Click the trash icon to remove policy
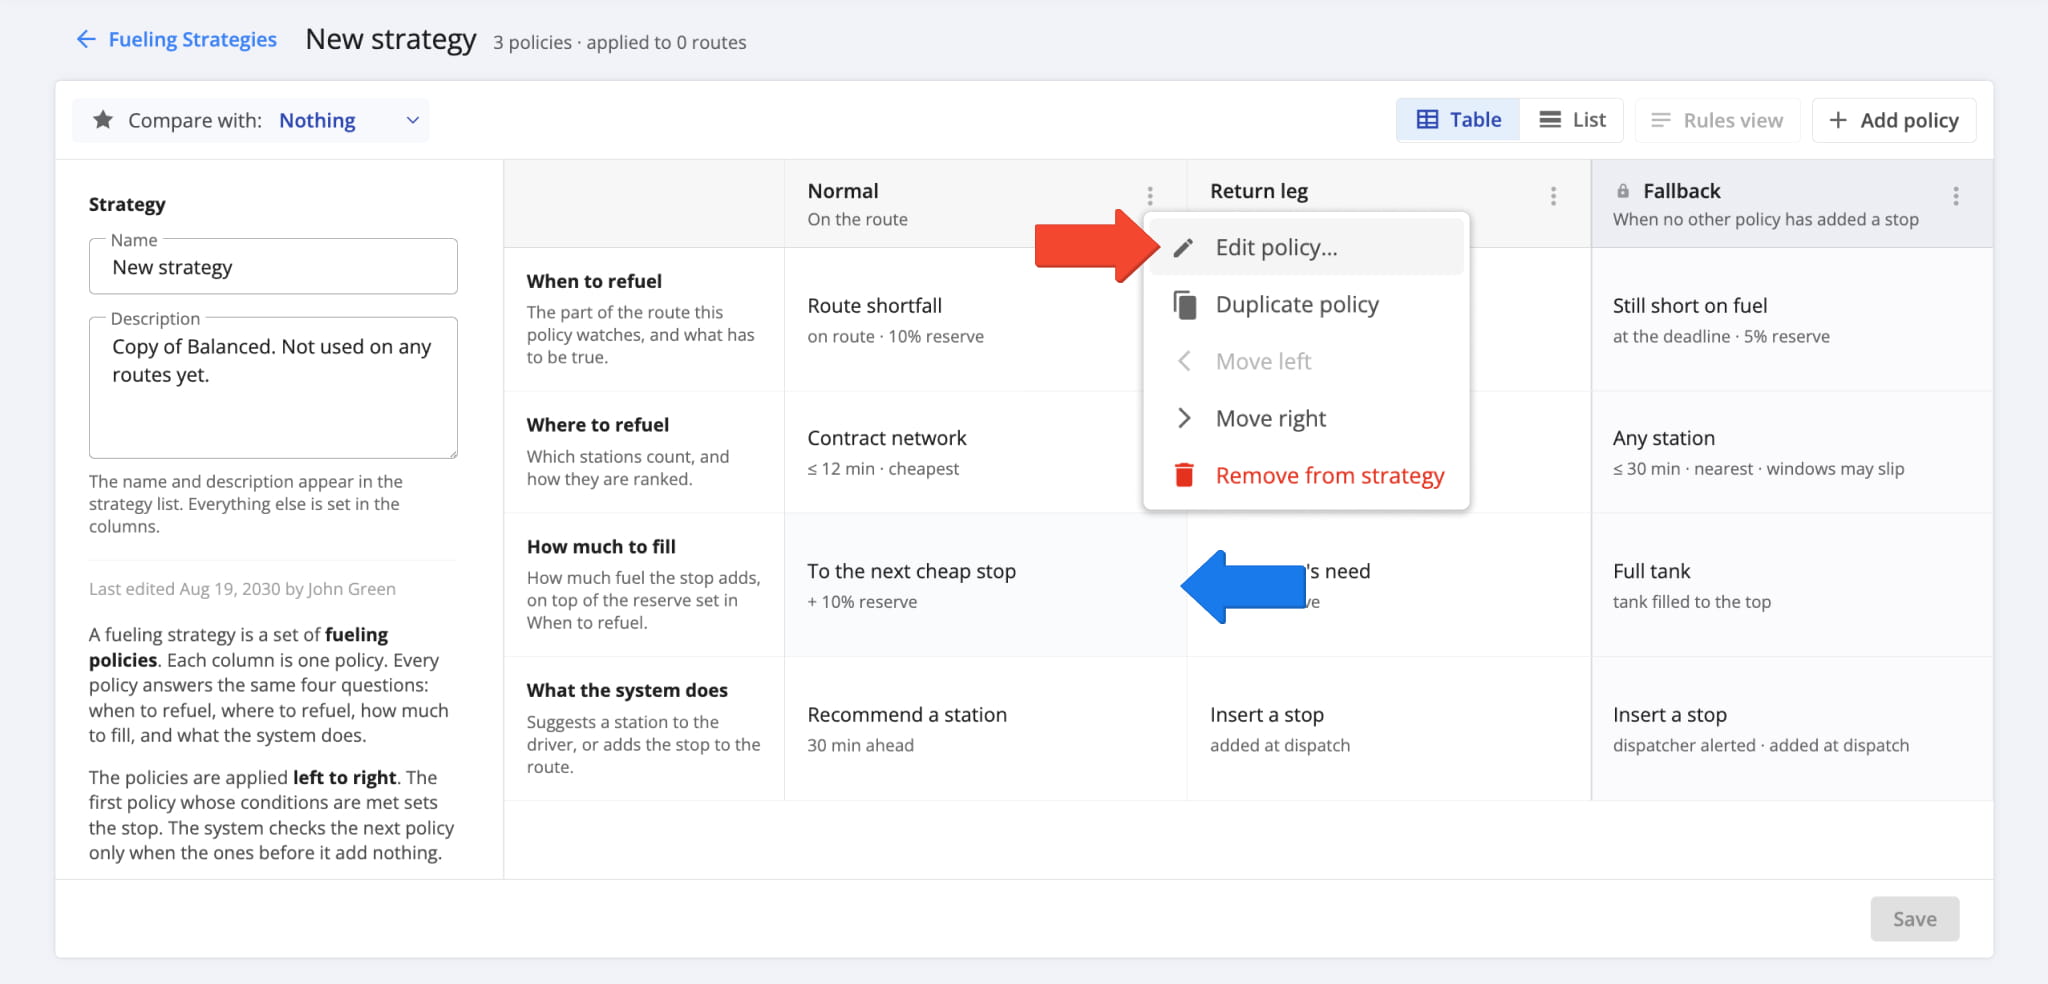This screenshot has width=2048, height=984. pyautogui.click(x=1184, y=475)
